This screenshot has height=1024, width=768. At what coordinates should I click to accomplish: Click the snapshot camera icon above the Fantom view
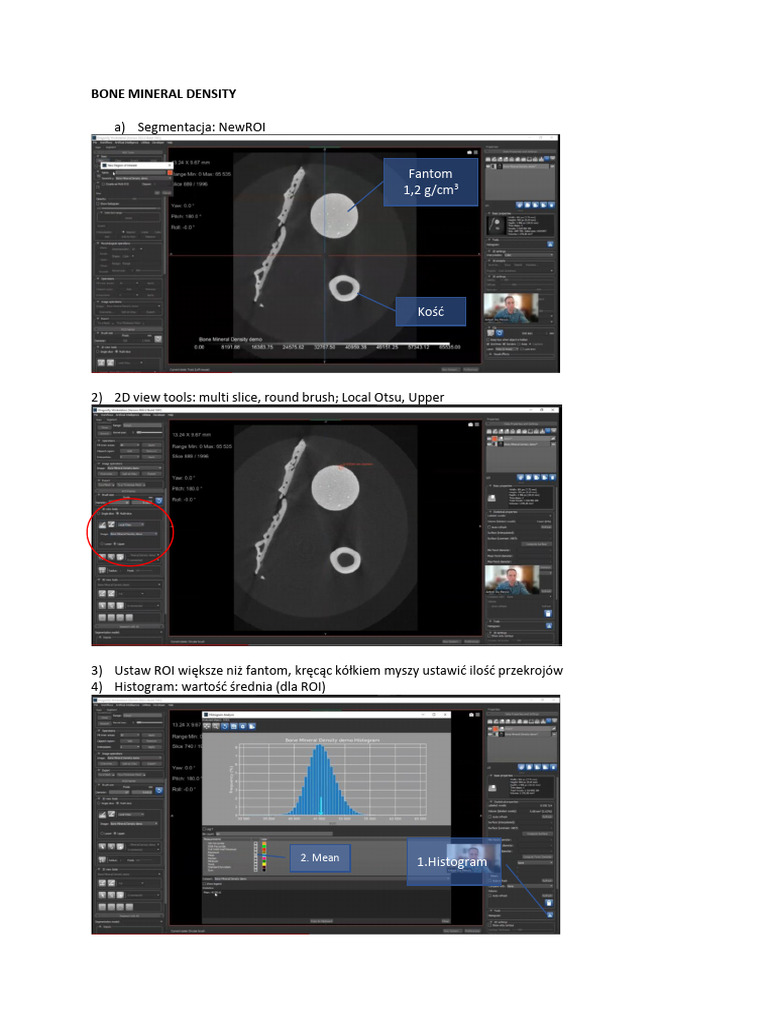470,152
